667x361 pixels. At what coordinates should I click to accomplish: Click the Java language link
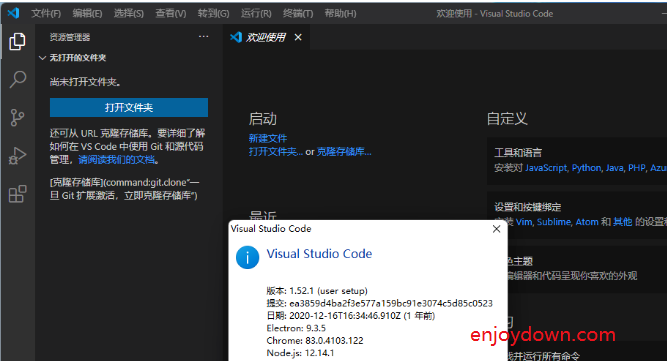coord(614,168)
